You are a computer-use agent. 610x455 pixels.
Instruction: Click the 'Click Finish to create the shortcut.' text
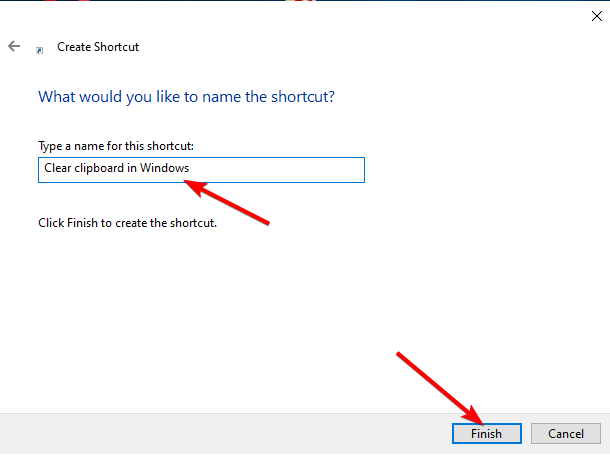127,223
